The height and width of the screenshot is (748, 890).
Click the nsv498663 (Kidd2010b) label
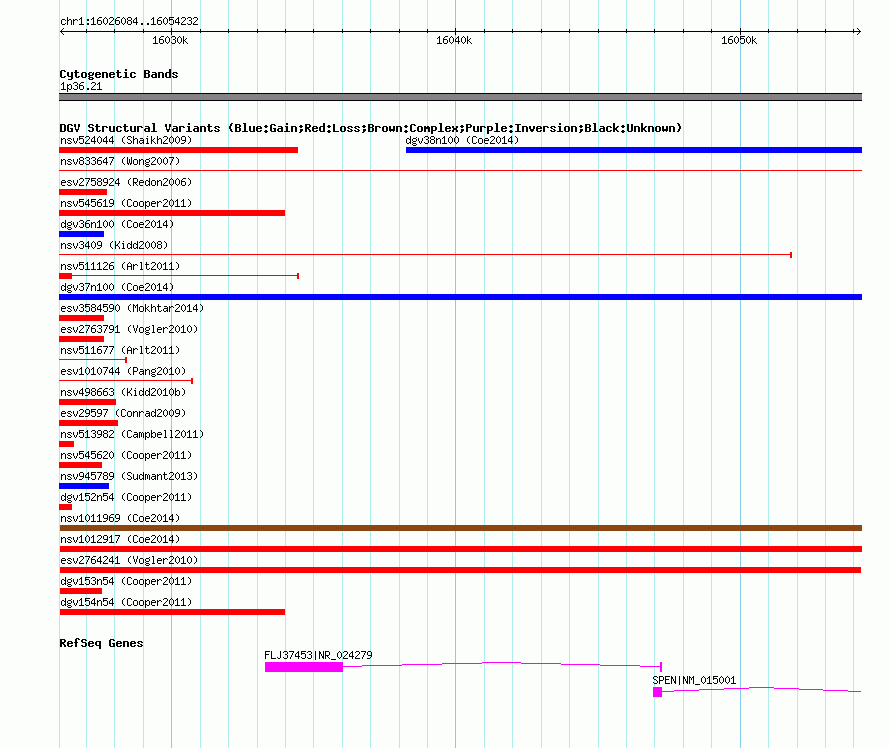pyautogui.click(x=123, y=392)
